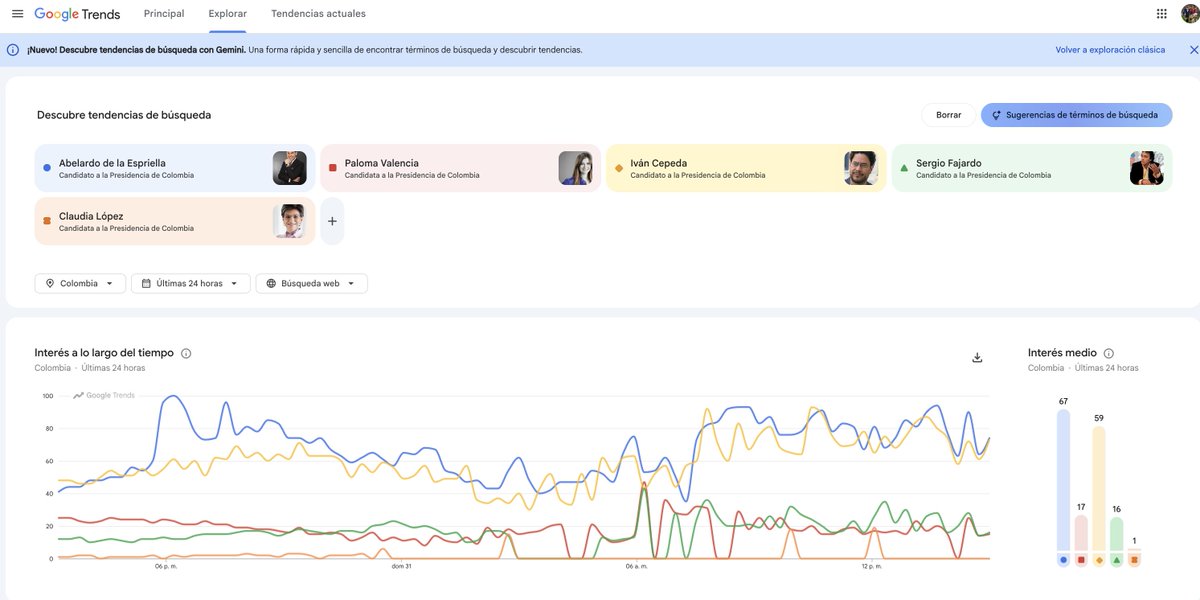The height and width of the screenshot is (600, 1200).
Task: Show help for Interés a lo largo del tiempo
Action: [186, 353]
